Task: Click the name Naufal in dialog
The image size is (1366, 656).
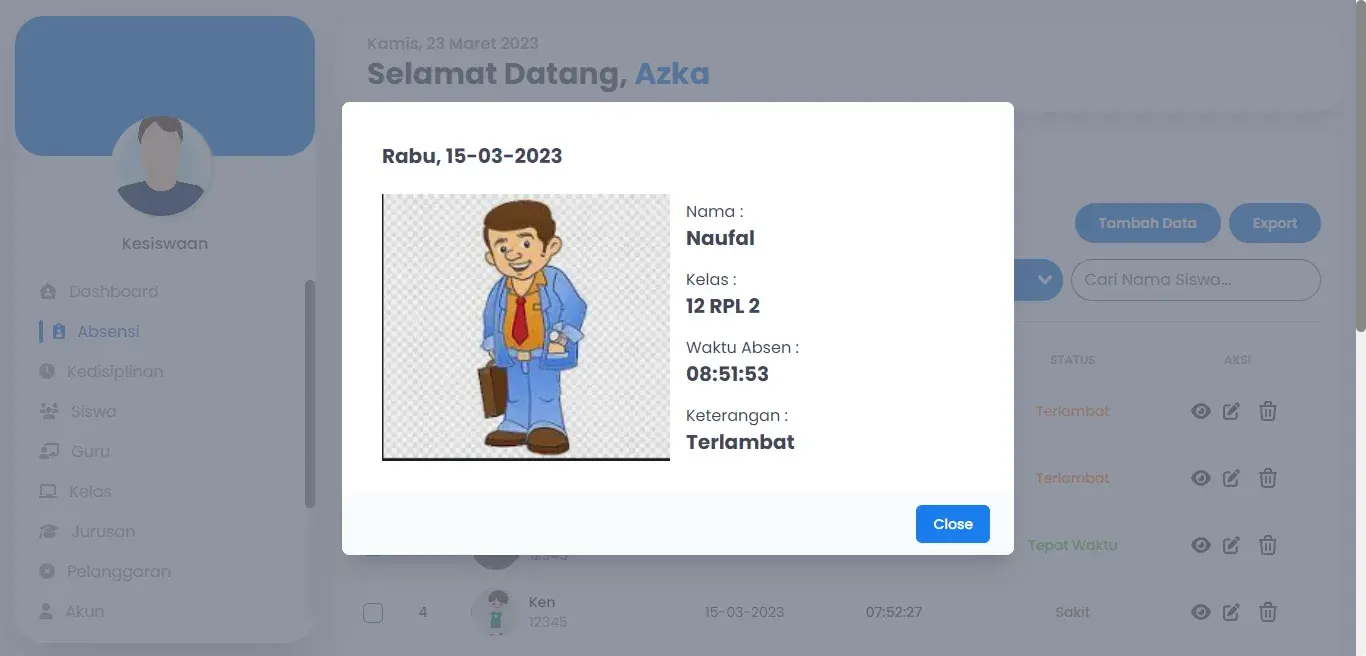Action: [x=720, y=238]
